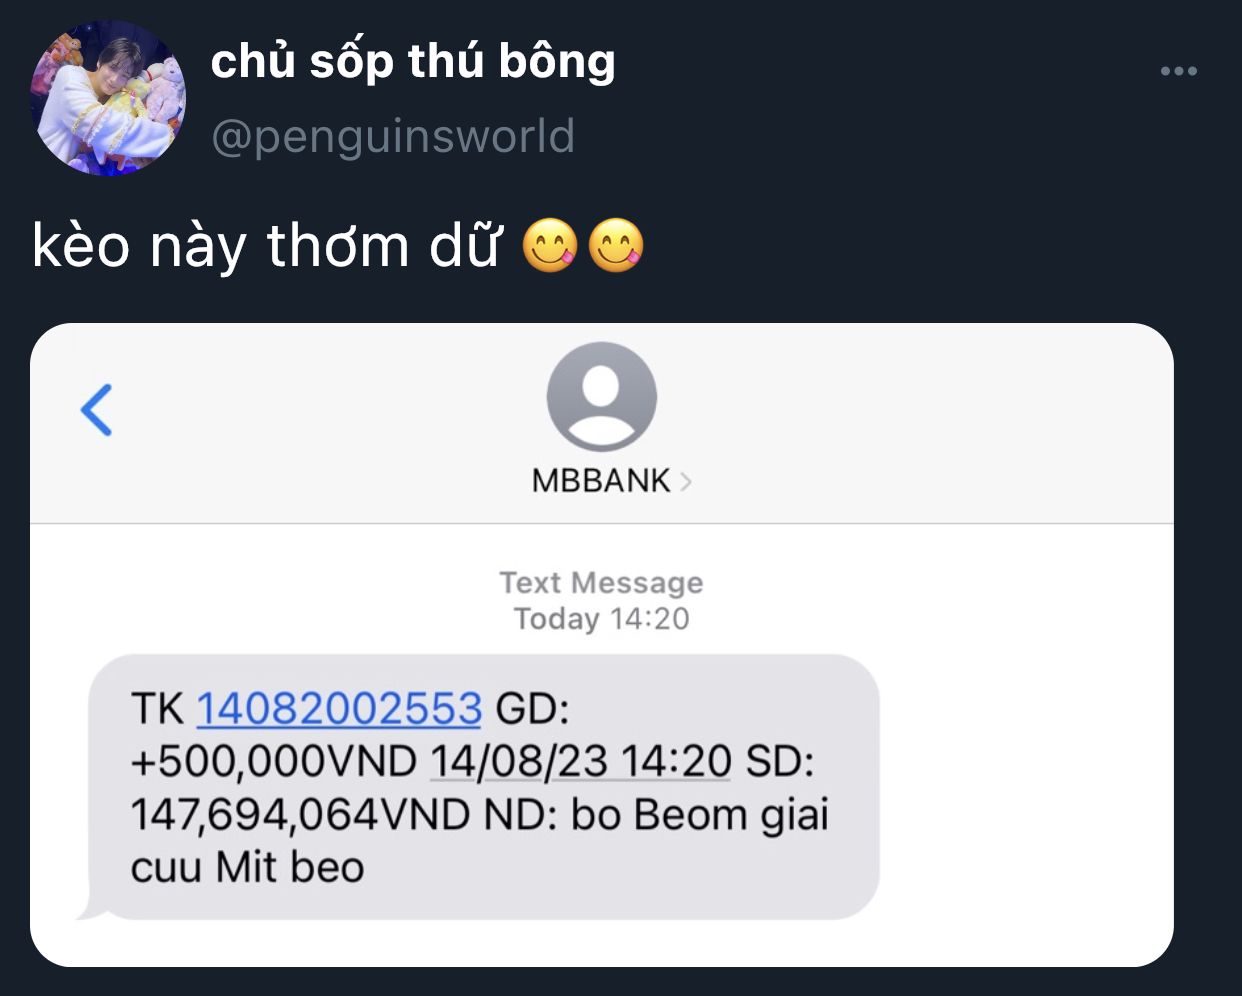
Task: Tap the blue back chevron in message header
Action: (x=97, y=410)
